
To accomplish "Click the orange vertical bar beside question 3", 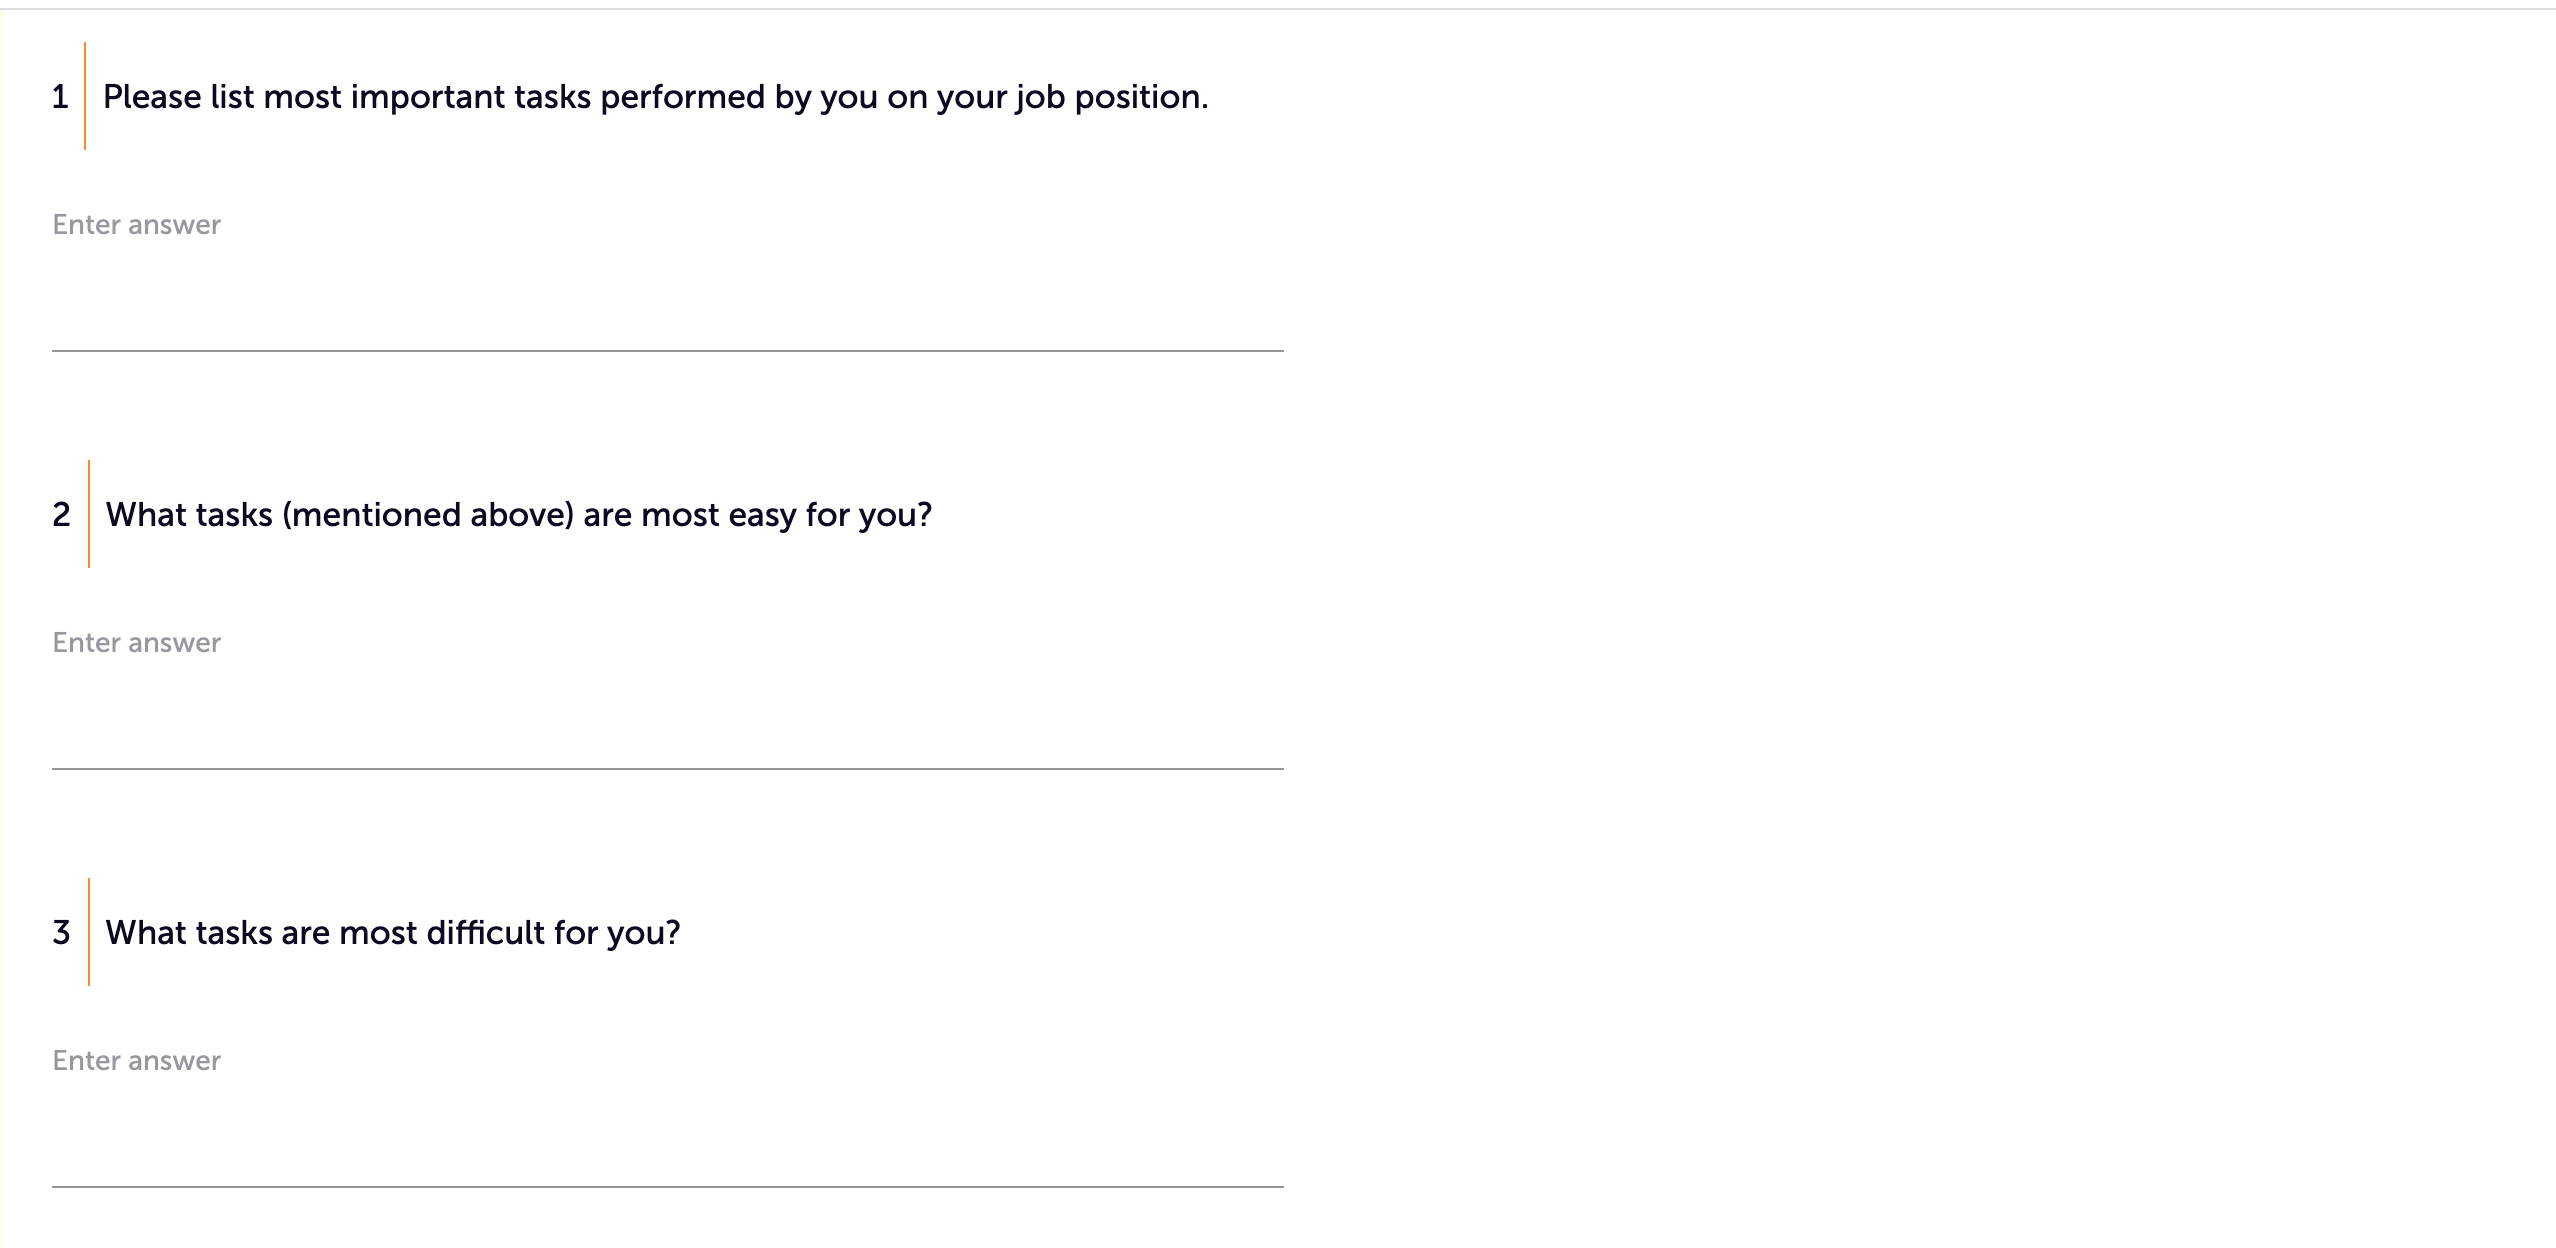I will [89, 933].
